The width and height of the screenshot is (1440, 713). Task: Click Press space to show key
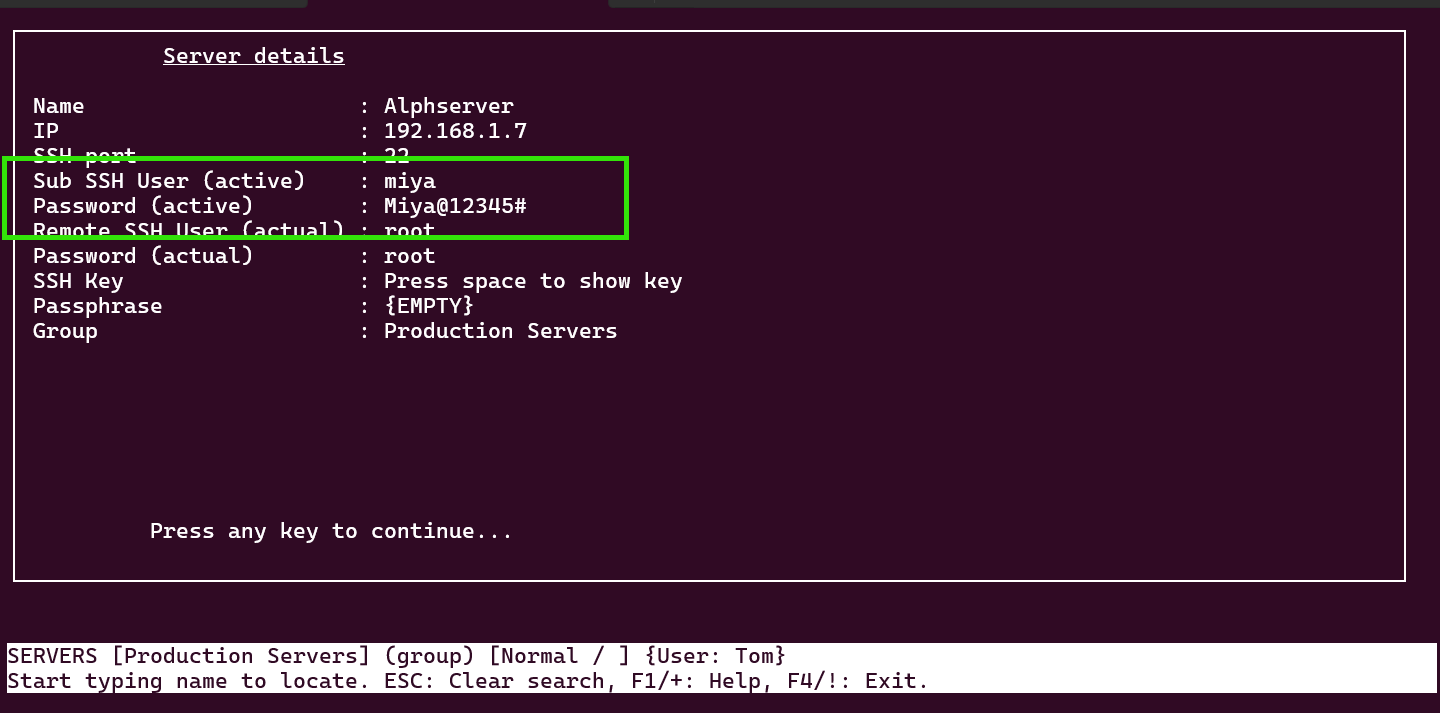[533, 281]
